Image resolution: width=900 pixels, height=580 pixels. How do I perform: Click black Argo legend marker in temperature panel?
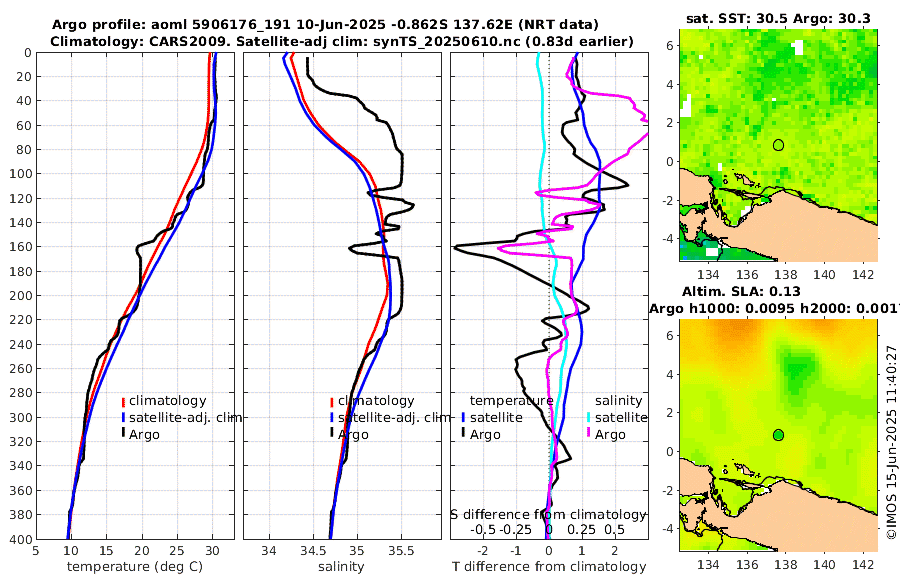pos(123,435)
